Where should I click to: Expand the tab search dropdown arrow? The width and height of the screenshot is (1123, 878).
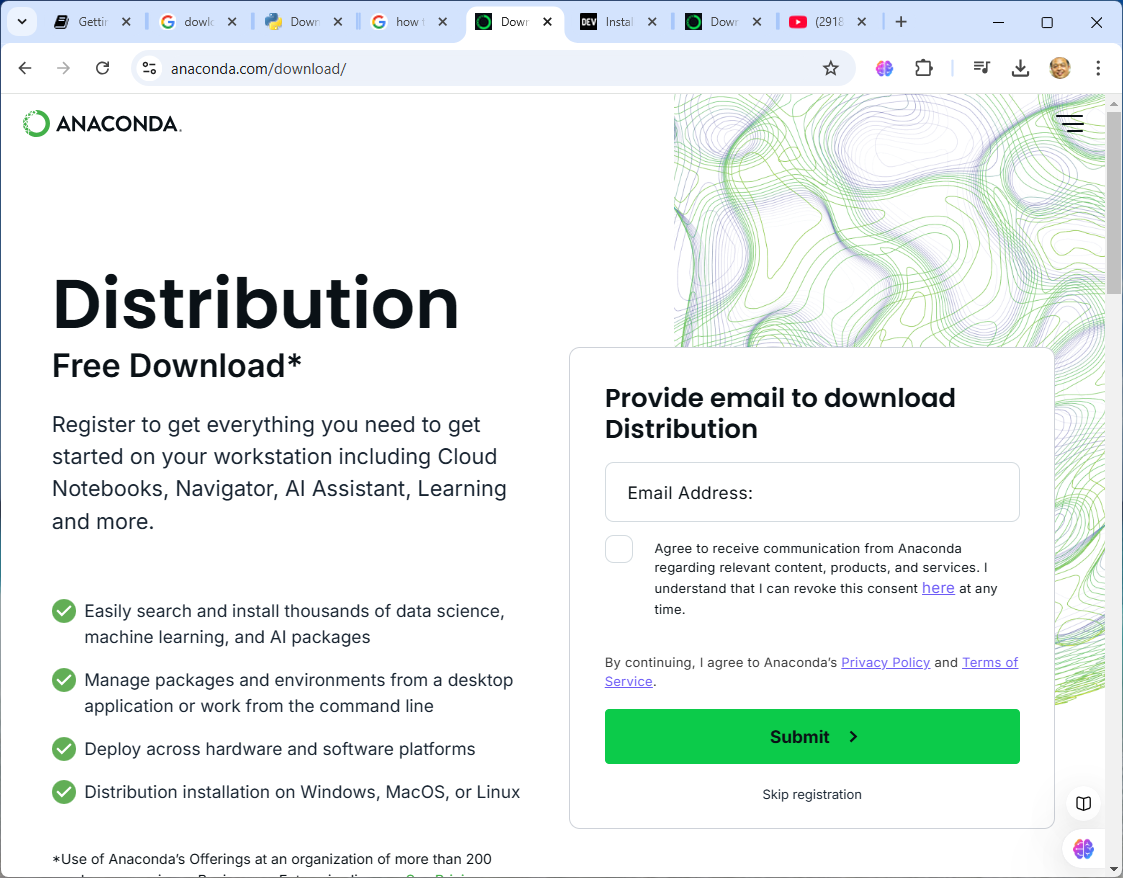click(22, 22)
